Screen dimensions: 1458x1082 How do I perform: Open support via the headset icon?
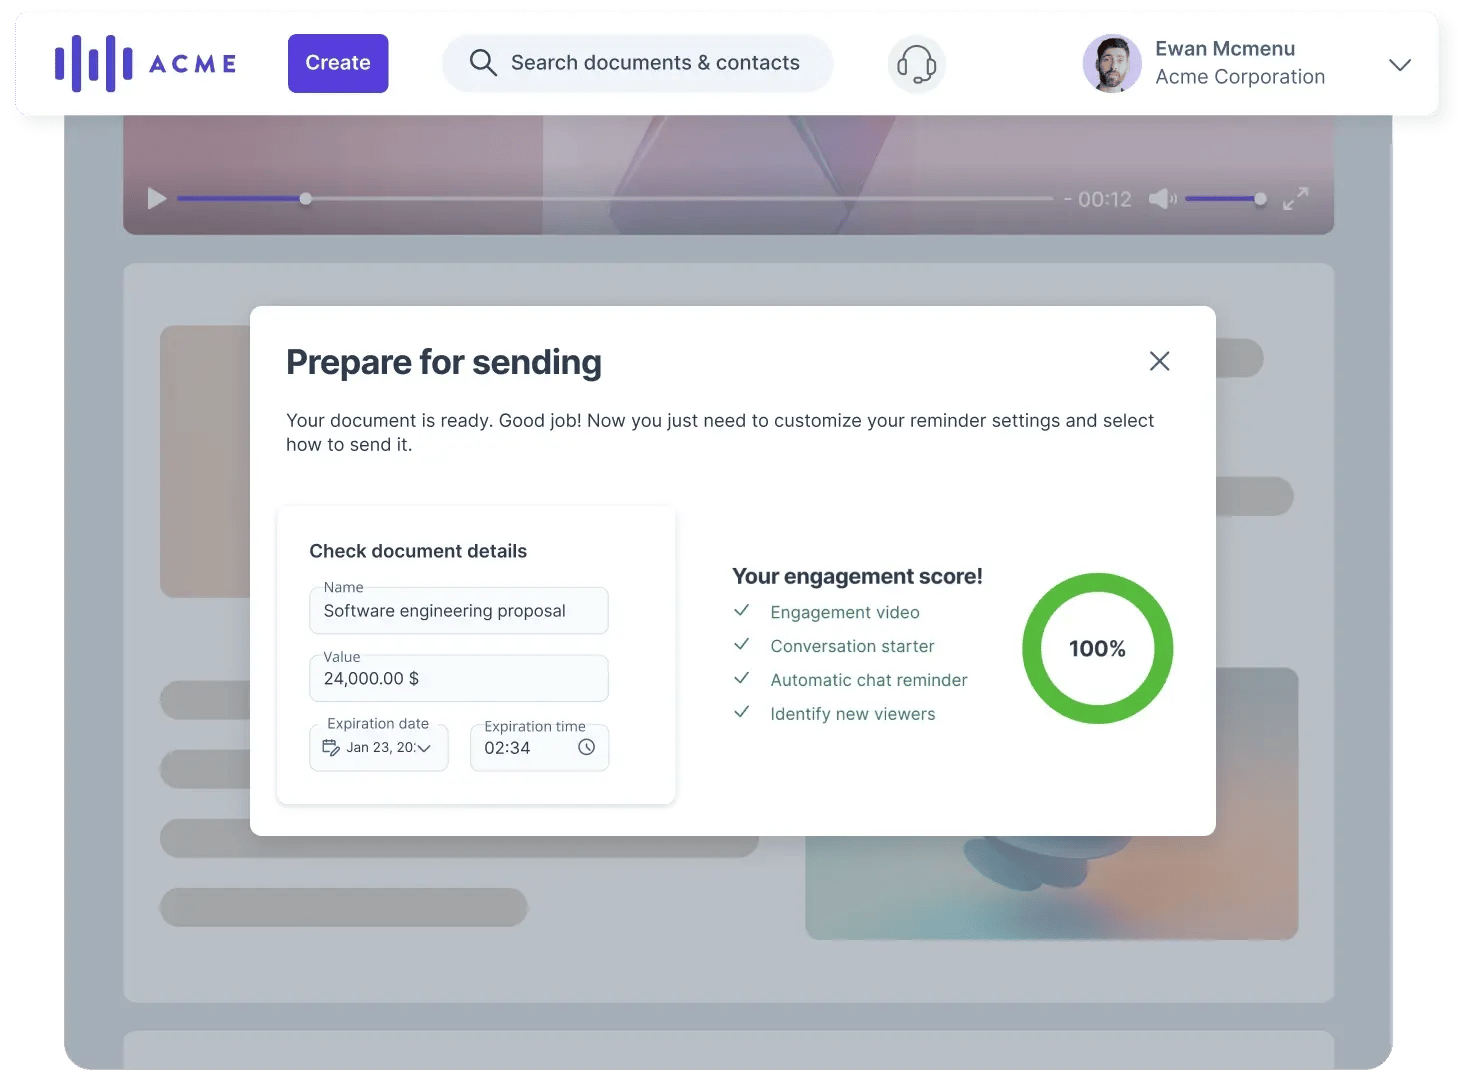pos(916,64)
